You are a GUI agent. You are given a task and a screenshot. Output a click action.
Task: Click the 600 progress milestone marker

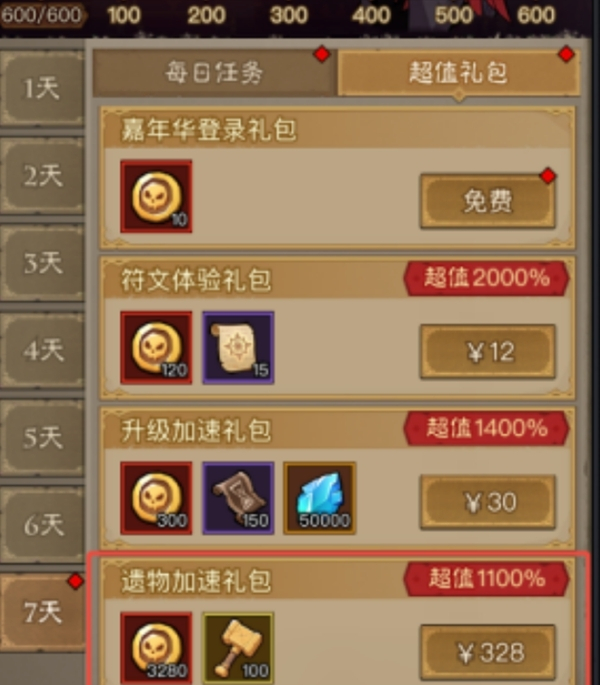click(x=536, y=15)
